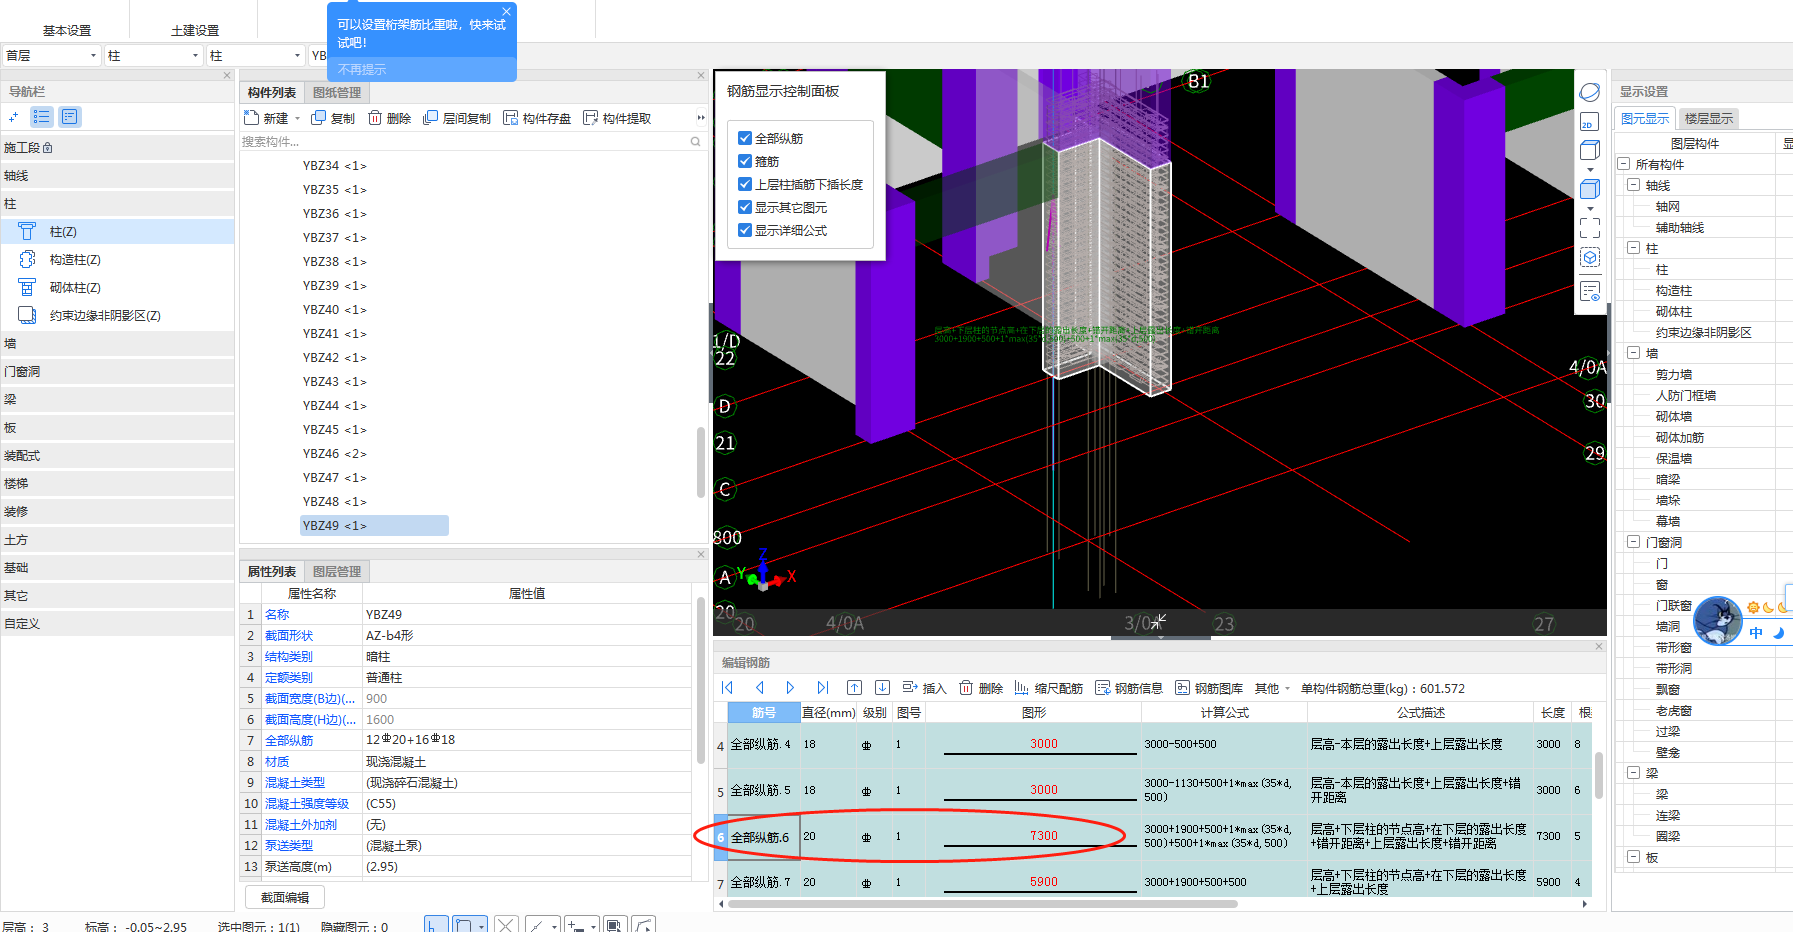The height and width of the screenshot is (932, 1793).
Task: Click 构件存盘 toolbar button
Action: click(x=536, y=118)
